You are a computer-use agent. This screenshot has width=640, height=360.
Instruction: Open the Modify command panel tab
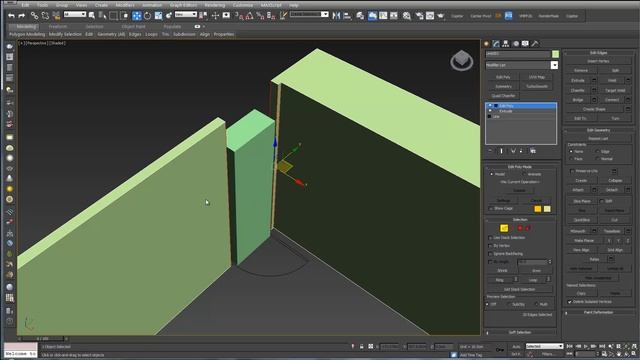click(496, 44)
